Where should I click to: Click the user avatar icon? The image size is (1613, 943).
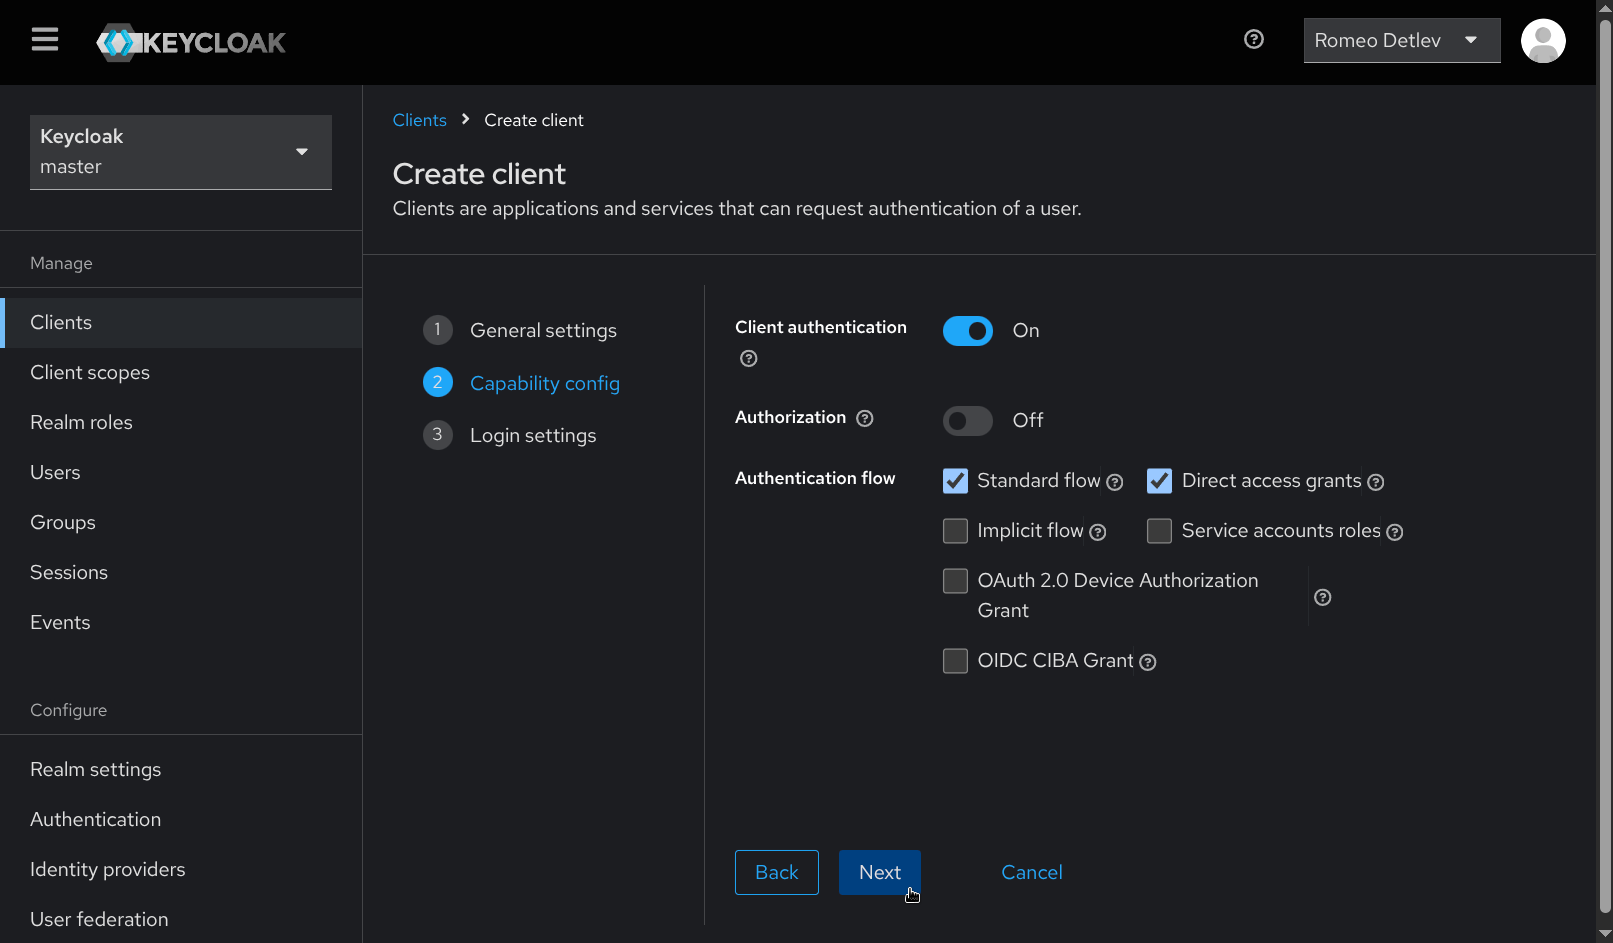tap(1543, 41)
